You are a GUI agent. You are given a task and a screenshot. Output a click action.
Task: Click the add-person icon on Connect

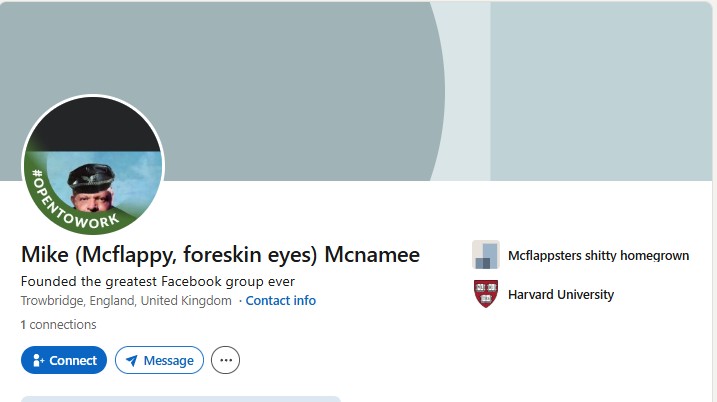38,360
